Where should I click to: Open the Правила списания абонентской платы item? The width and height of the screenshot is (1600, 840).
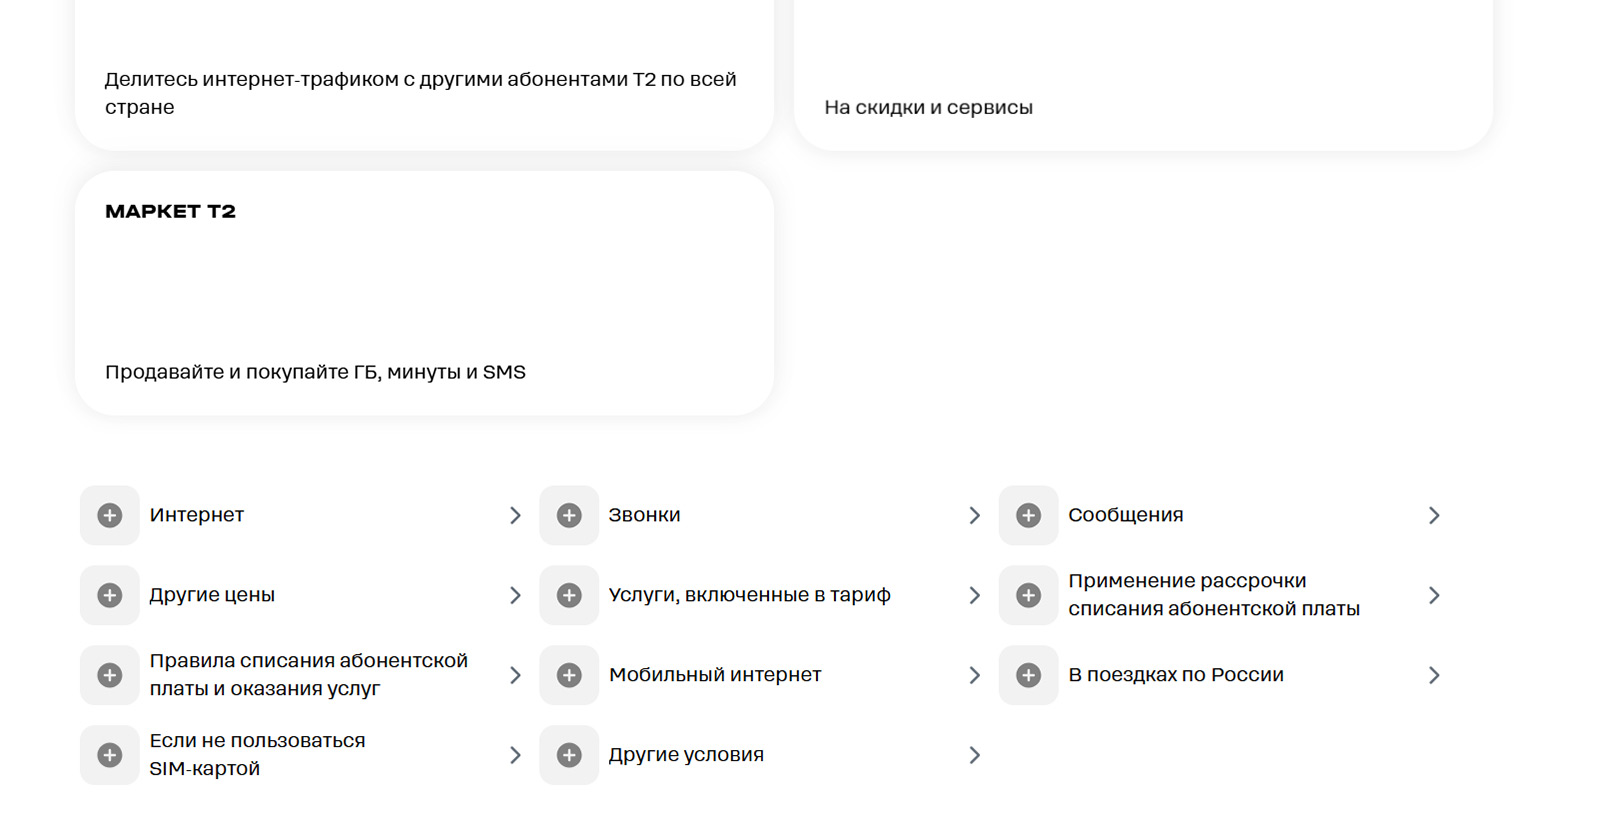coord(308,675)
